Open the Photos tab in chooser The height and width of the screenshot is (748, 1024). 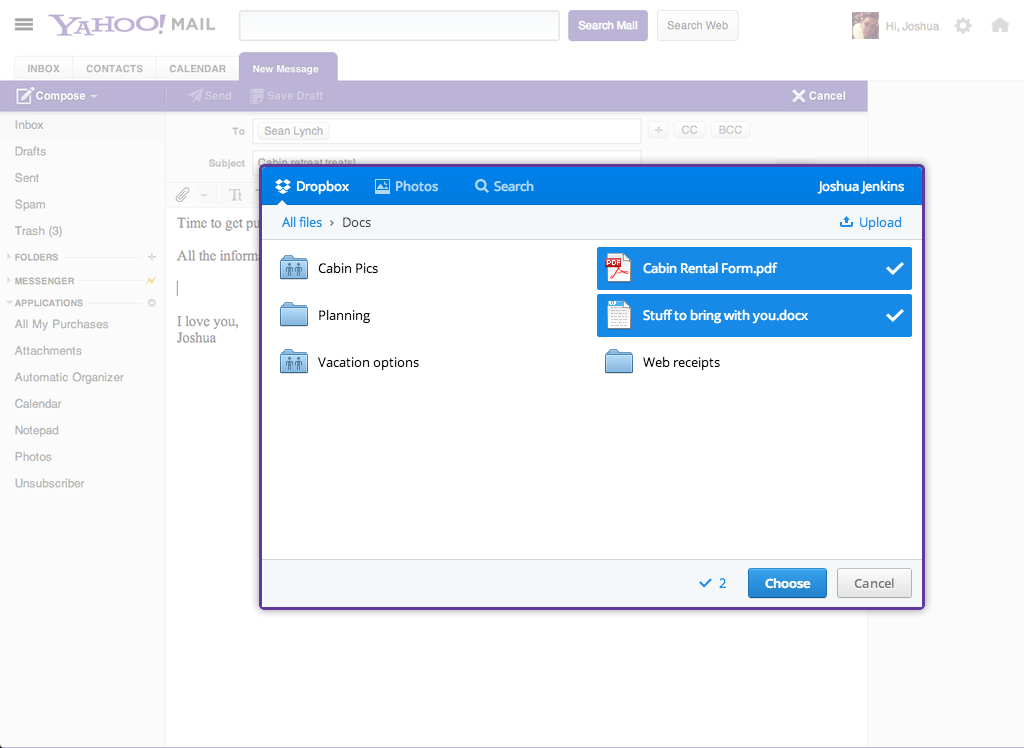click(406, 186)
